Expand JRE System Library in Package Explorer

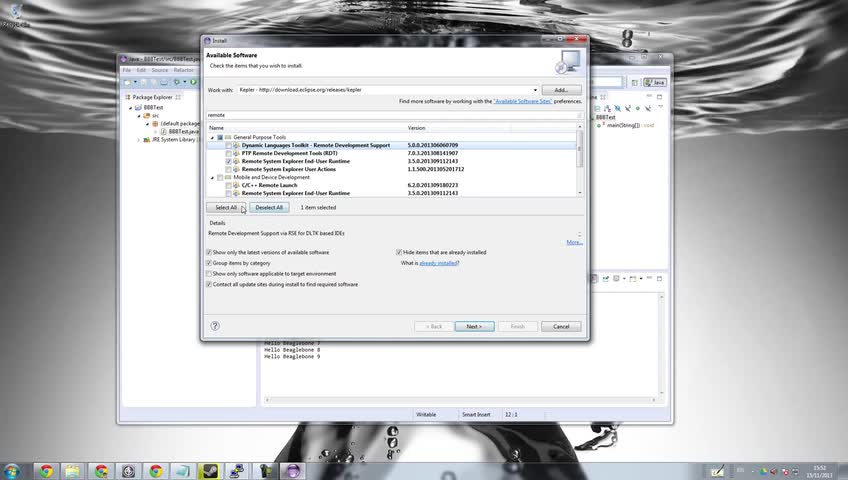point(138,139)
